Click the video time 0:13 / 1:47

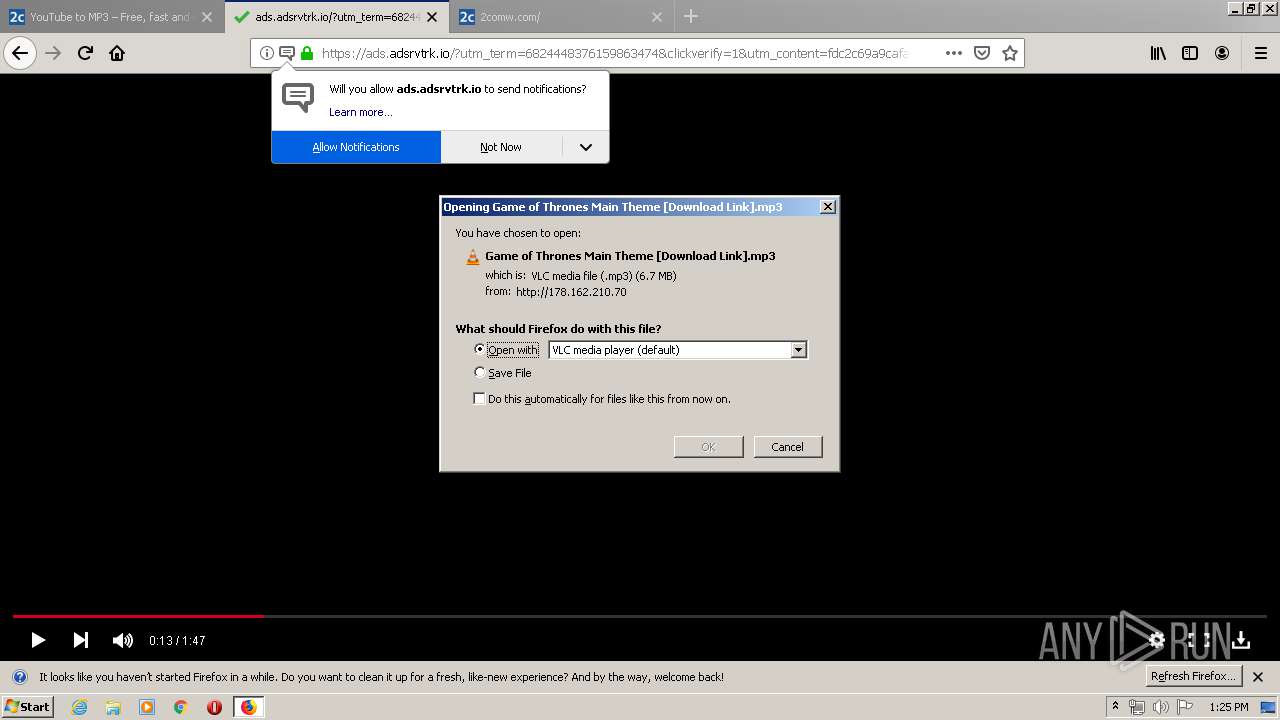pos(177,641)
